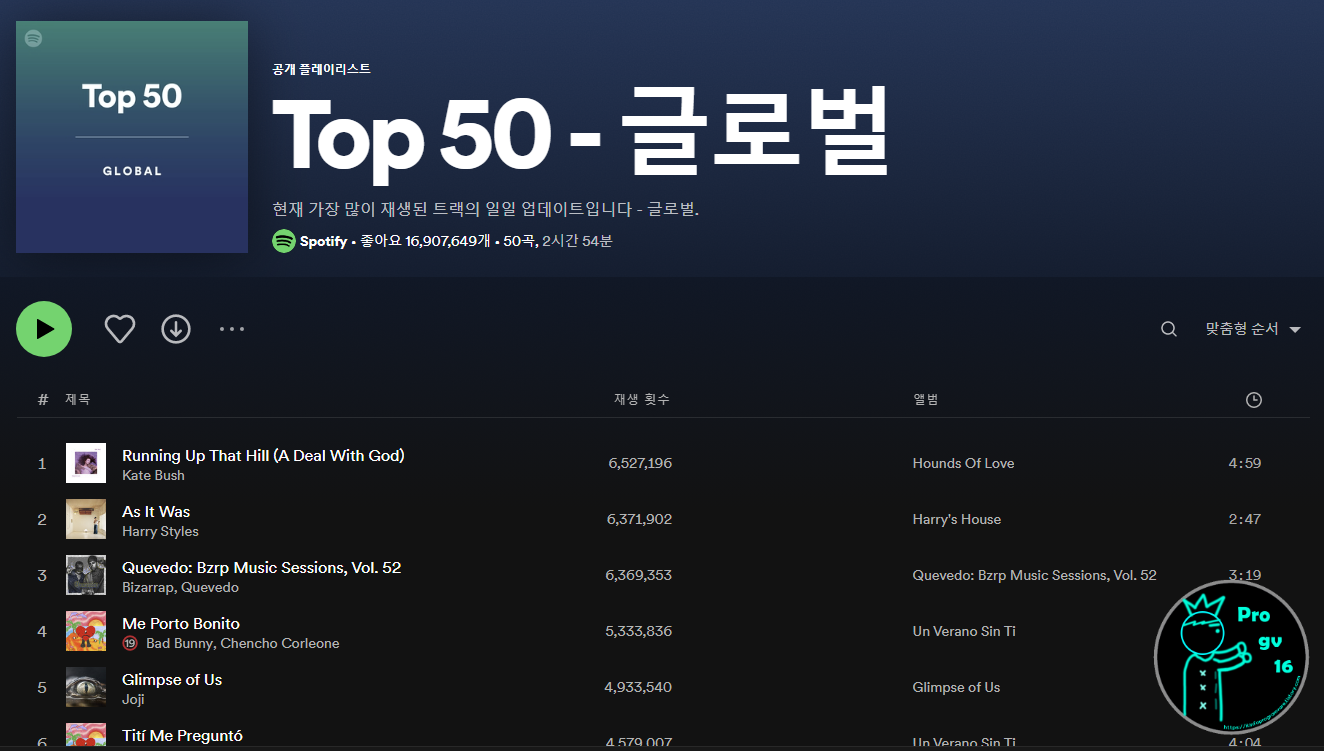Open artist Chencho Corleone
Screen dimensions: 1324x751
tap(280, 644)
